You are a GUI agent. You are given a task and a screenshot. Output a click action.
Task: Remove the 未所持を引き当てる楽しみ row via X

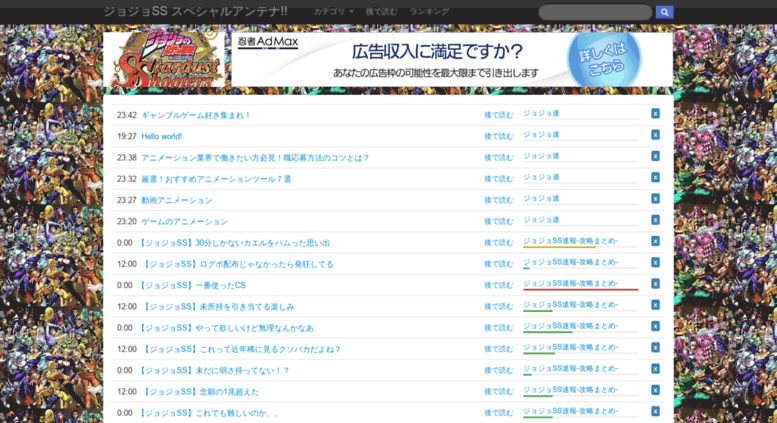pyautogui.click(x=655, y=306)
